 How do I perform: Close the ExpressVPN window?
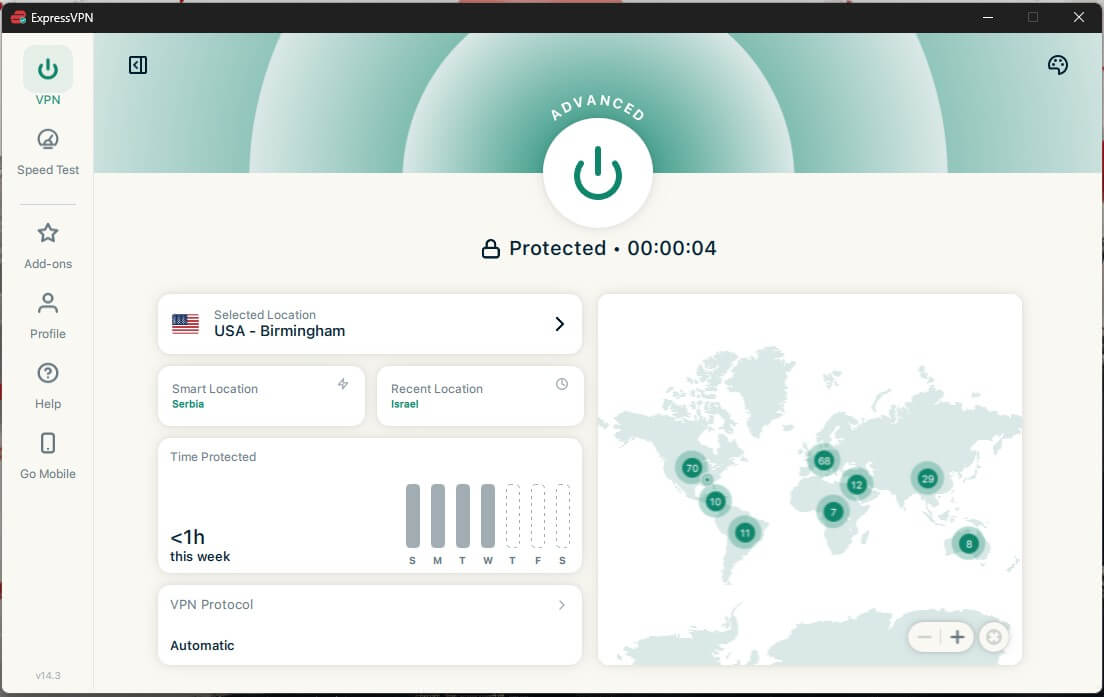point(1079,17)
